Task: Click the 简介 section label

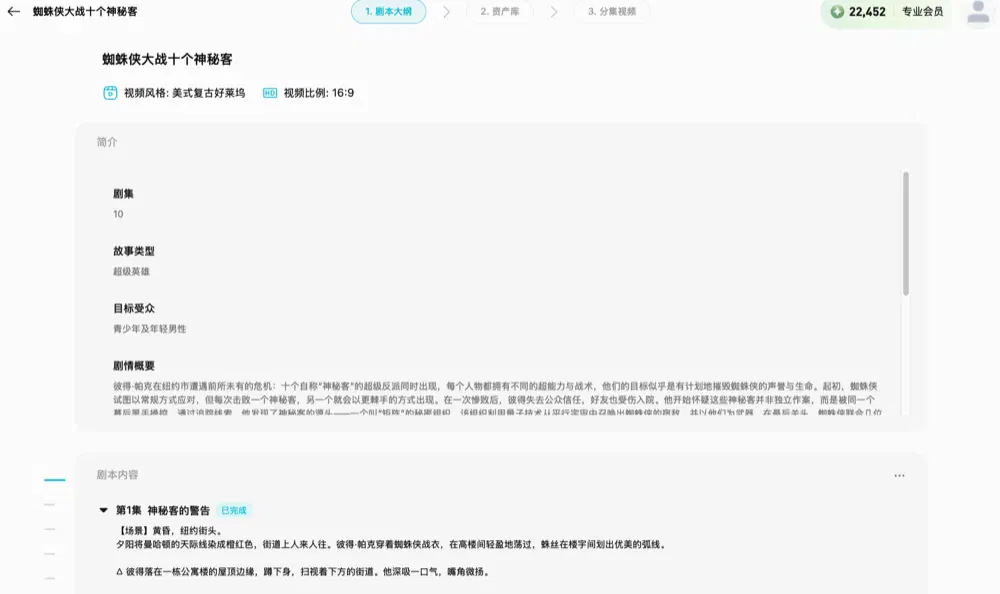Action: tap(107, 142)
